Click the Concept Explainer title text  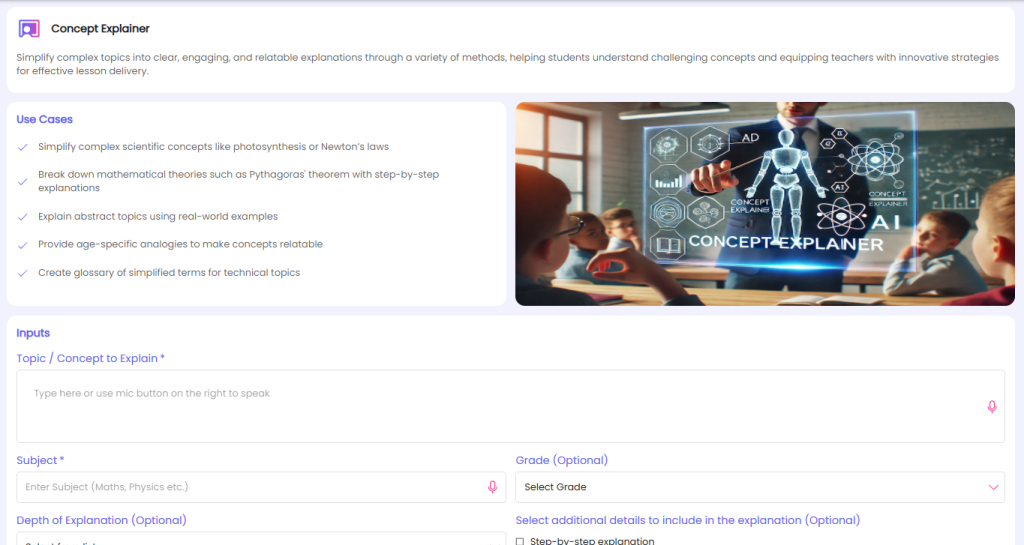pyautogui.click(x=100, y=29)
